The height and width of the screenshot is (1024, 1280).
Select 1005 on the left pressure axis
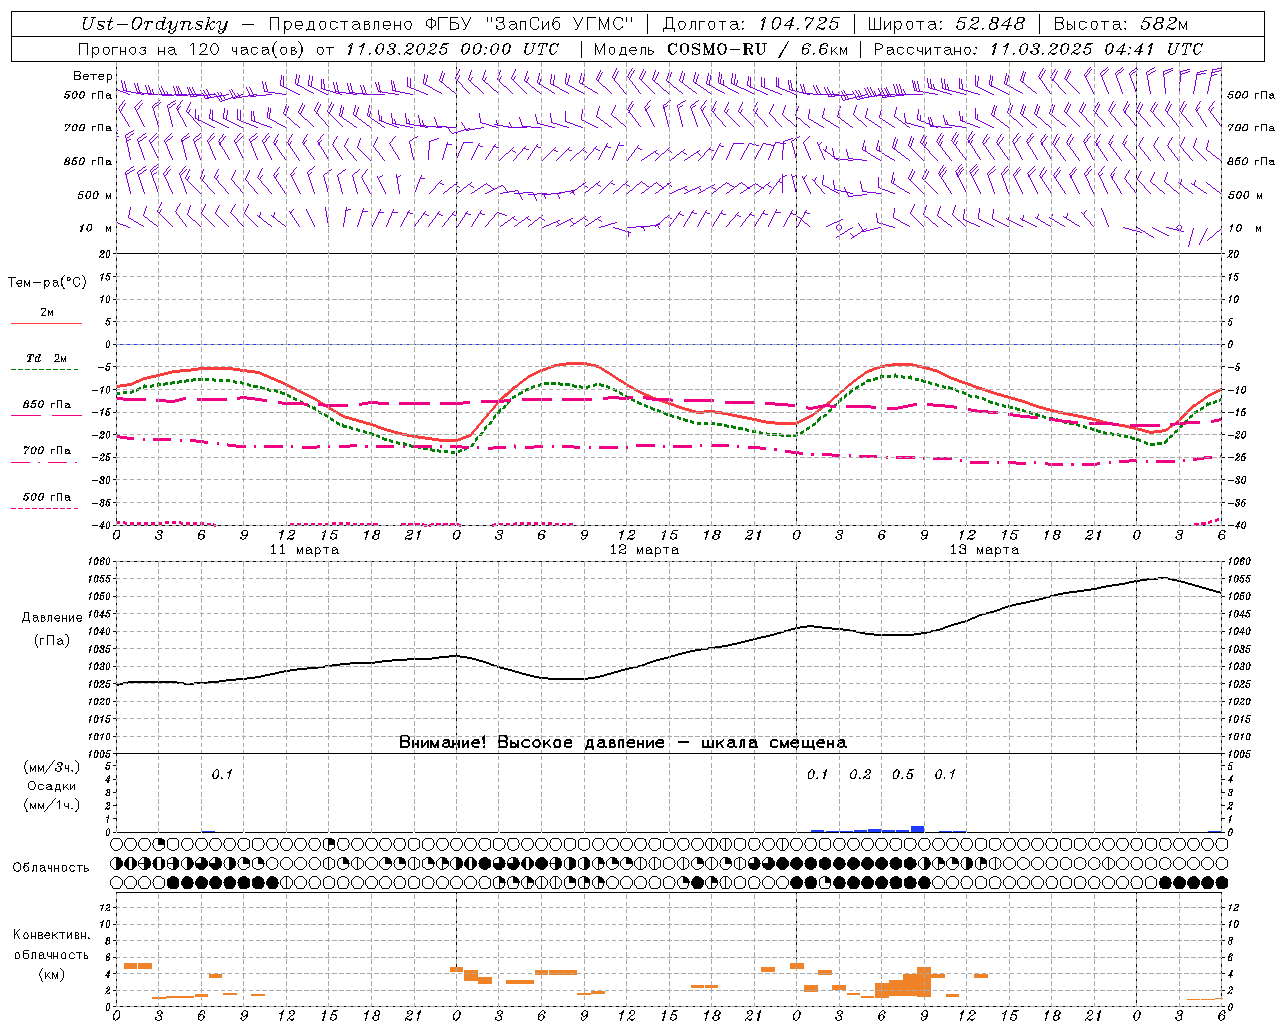99,753
